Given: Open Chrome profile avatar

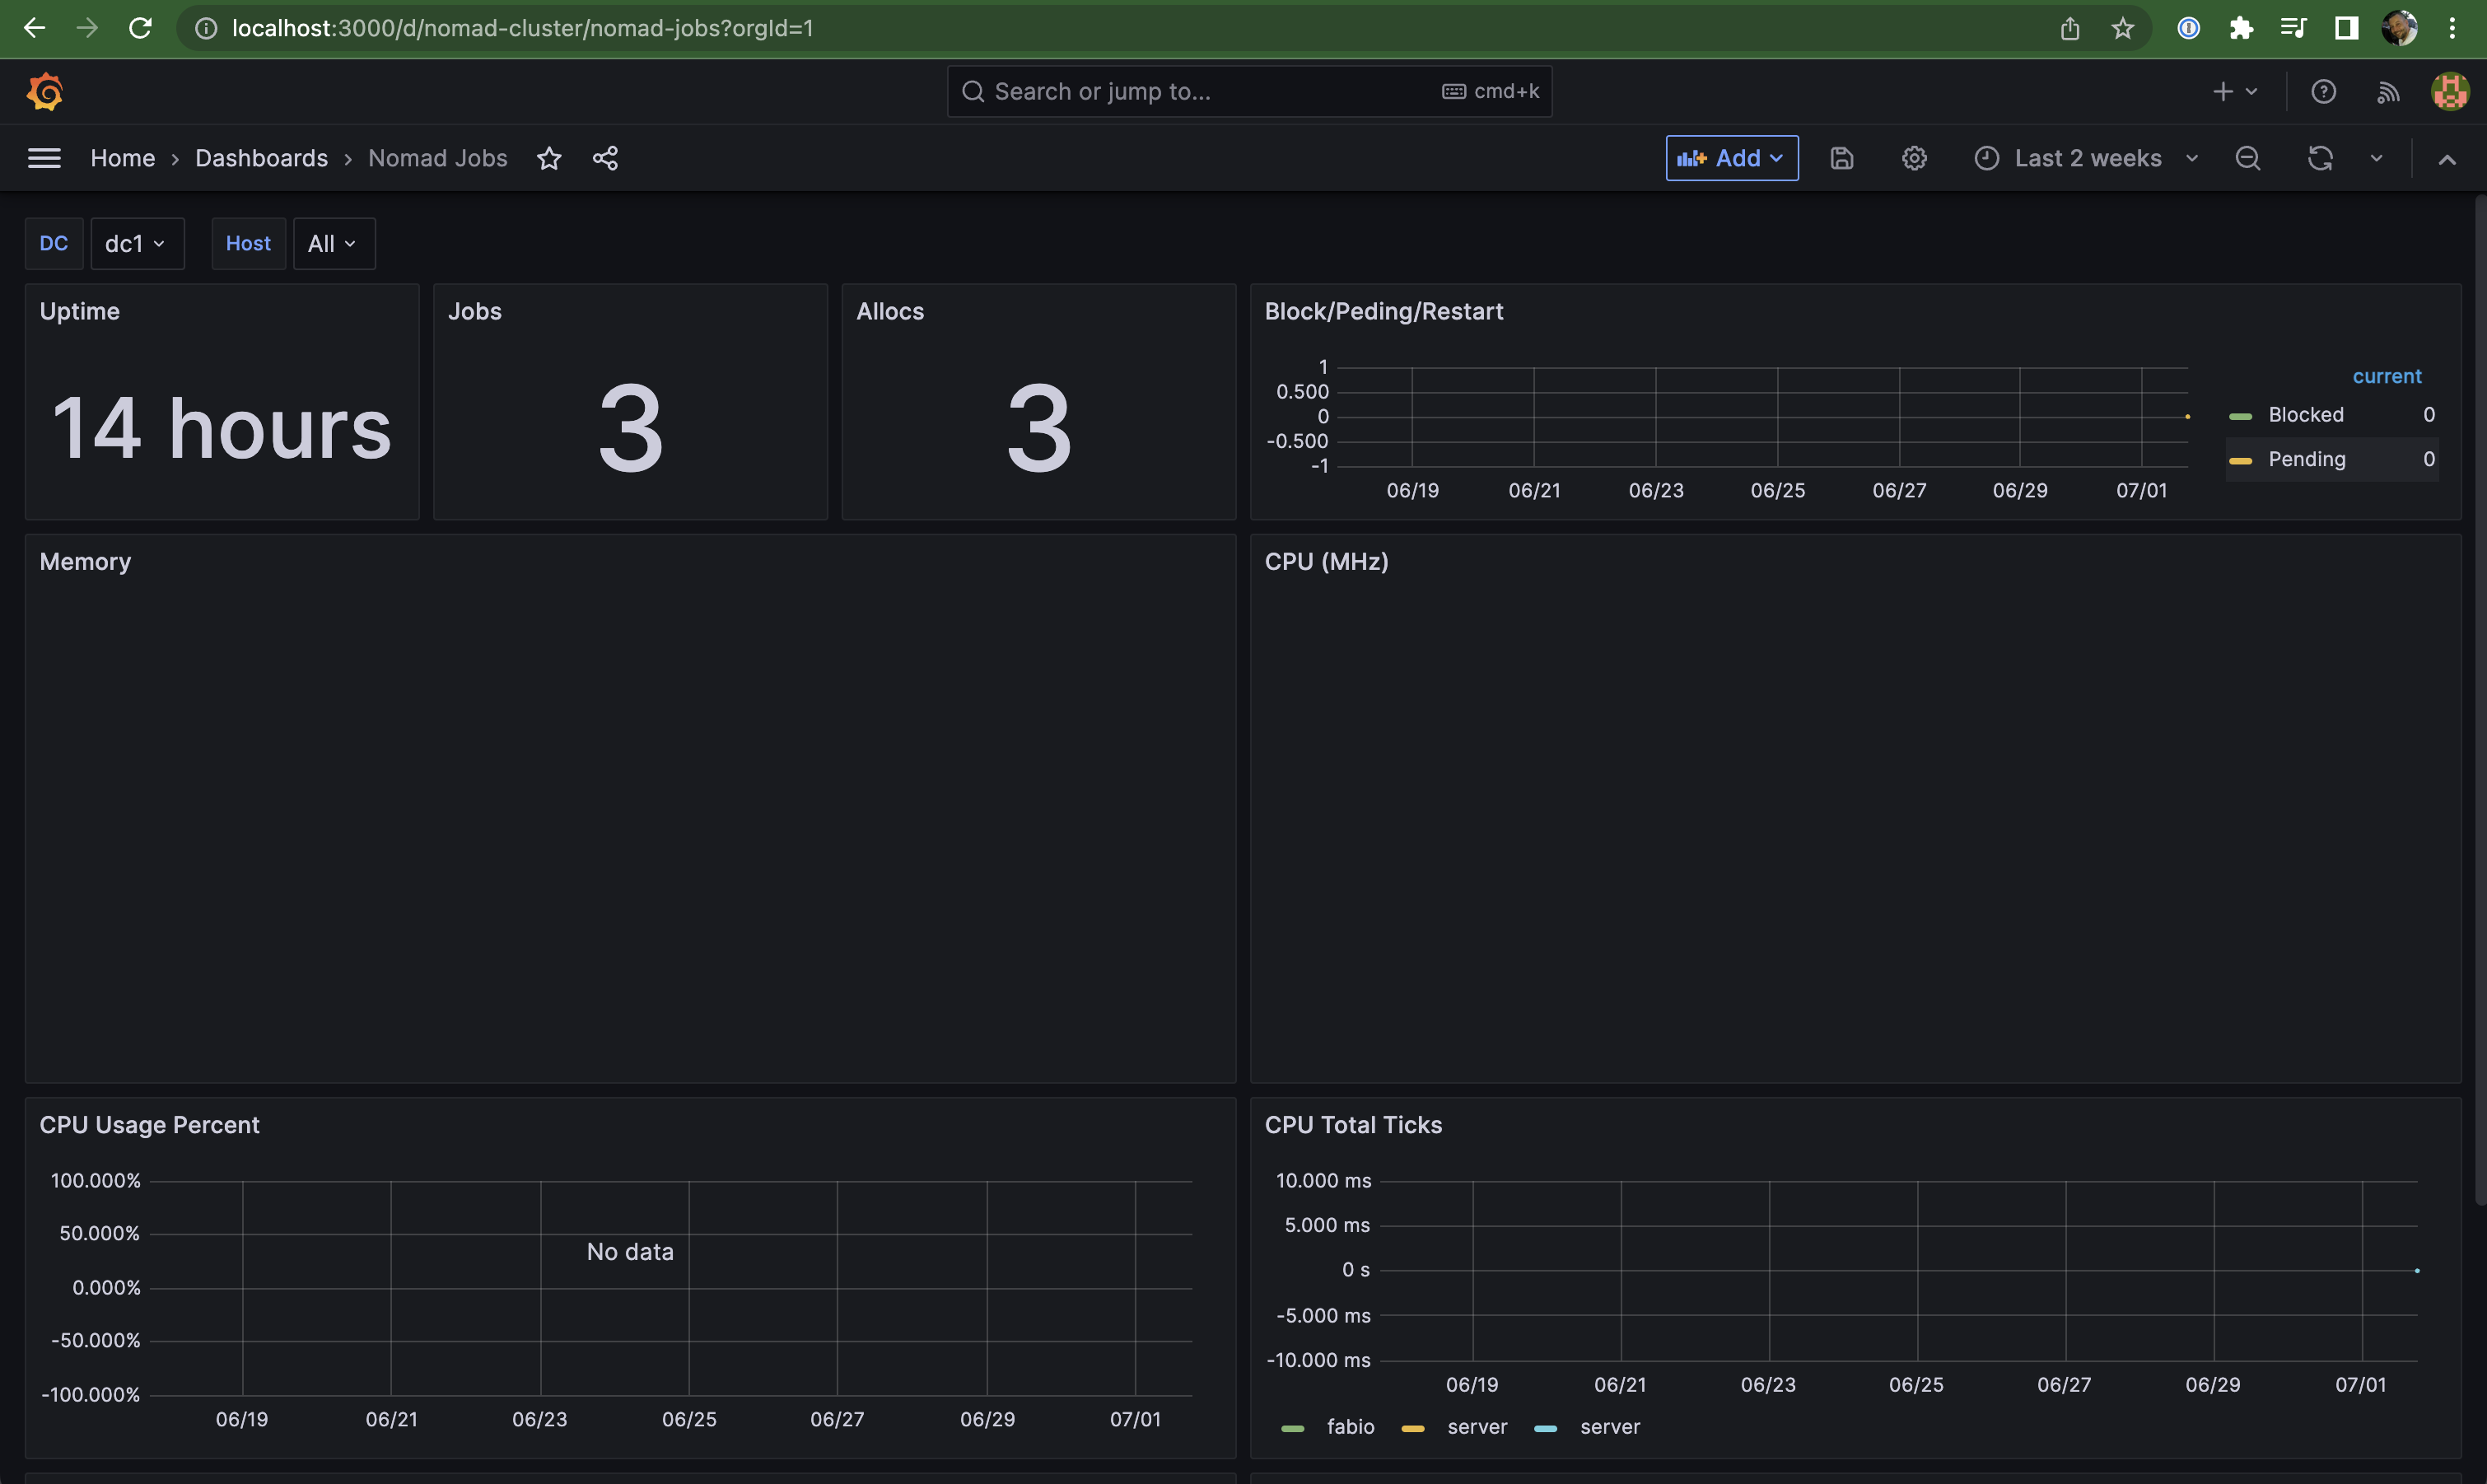Looking at the screenshot, I should [2399, 28].
